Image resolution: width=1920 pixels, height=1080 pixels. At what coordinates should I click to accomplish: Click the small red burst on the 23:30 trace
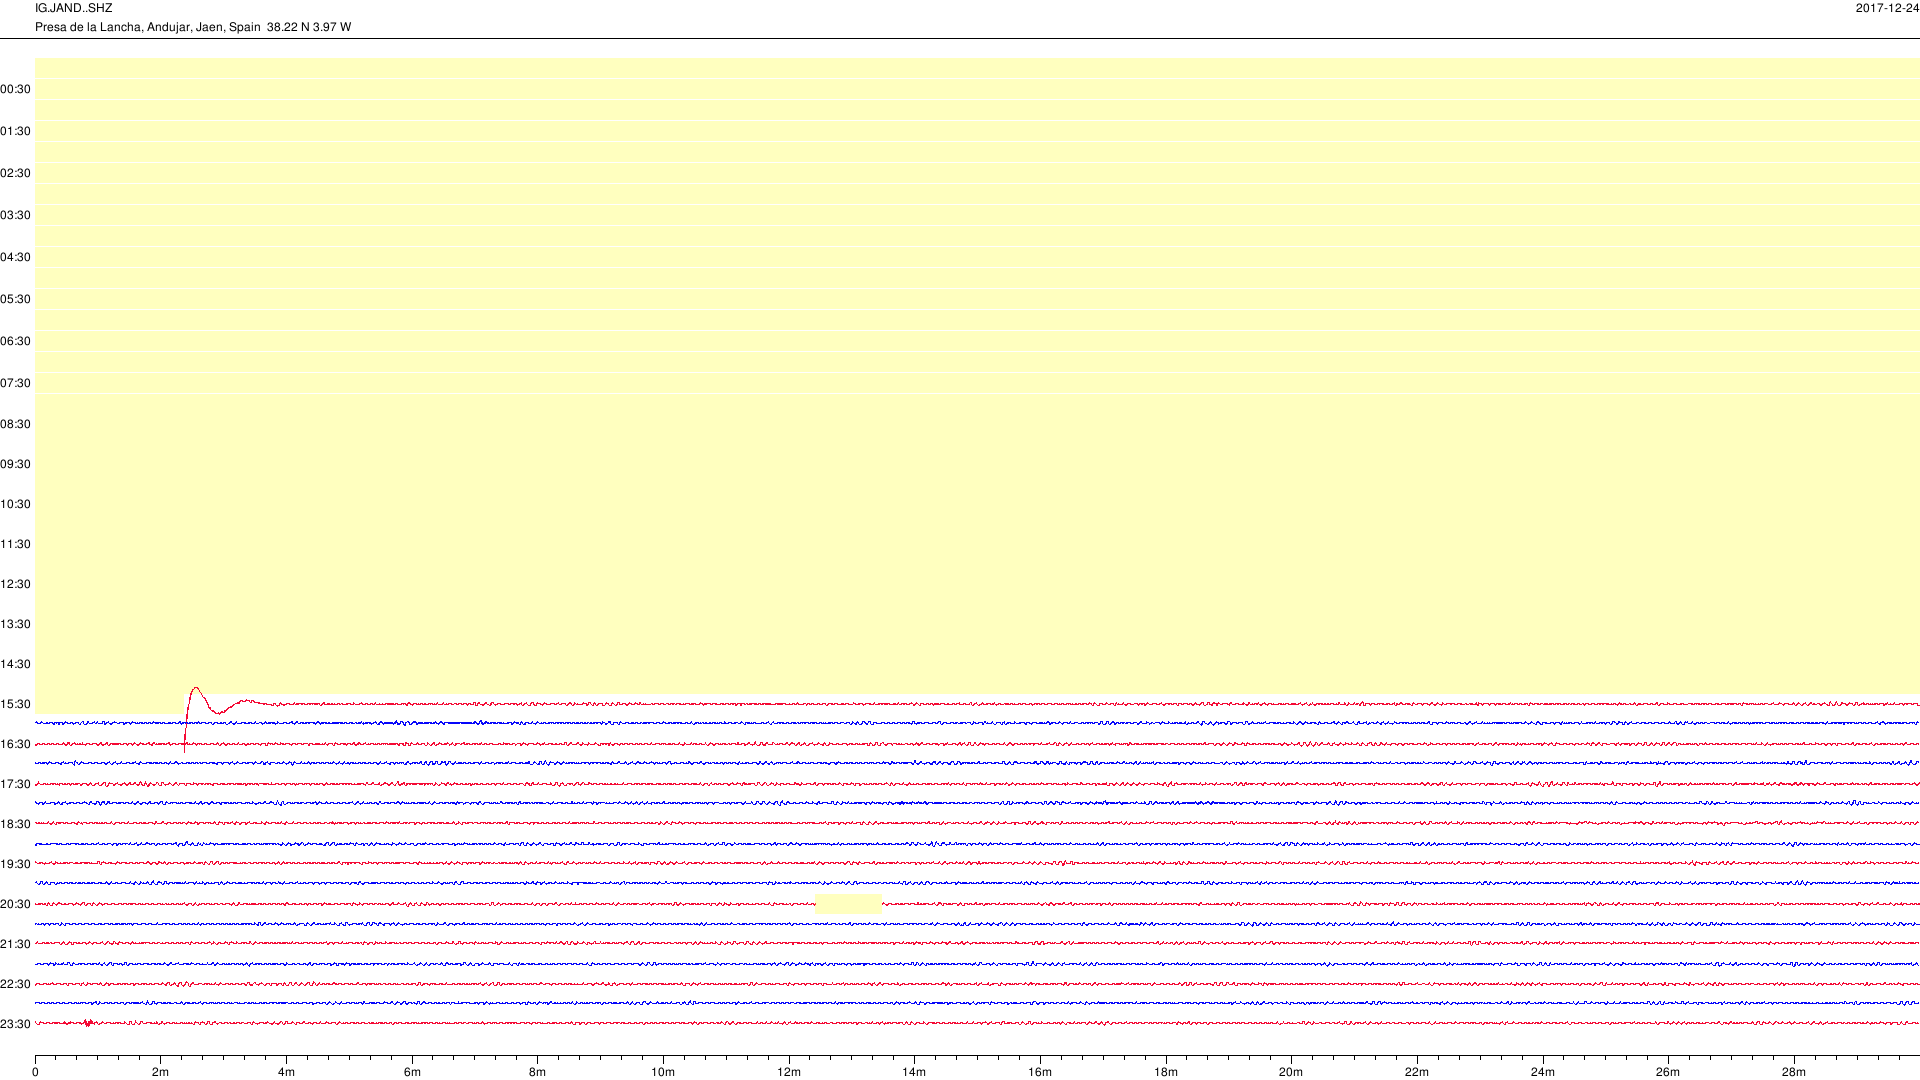(88, 1023)
